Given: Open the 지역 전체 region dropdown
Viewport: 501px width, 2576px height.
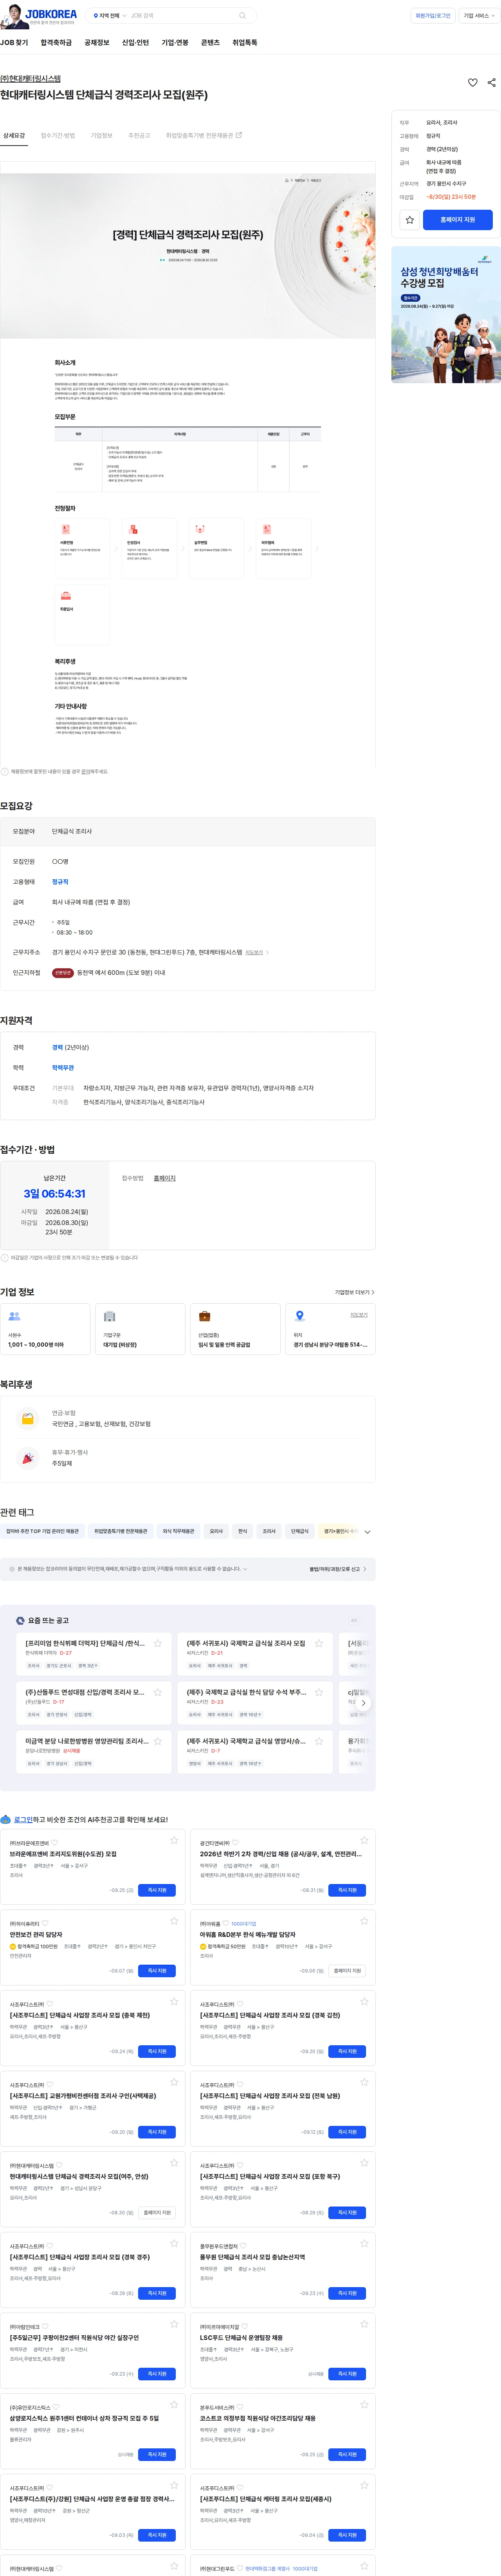Looking at the screenshot, I should (x=110, y=16).
